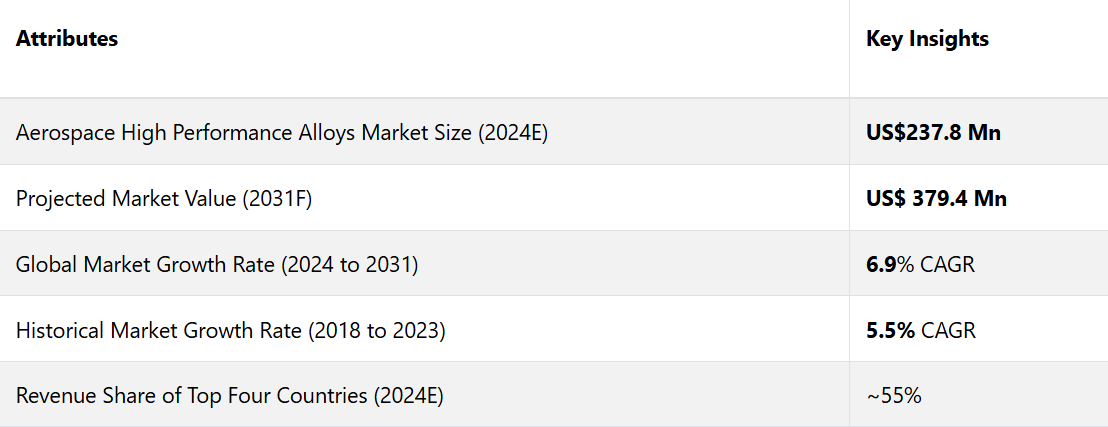Click the US$ 379.4 Mn value
This screenshot has height=427, width=1108.
point(936,198)
